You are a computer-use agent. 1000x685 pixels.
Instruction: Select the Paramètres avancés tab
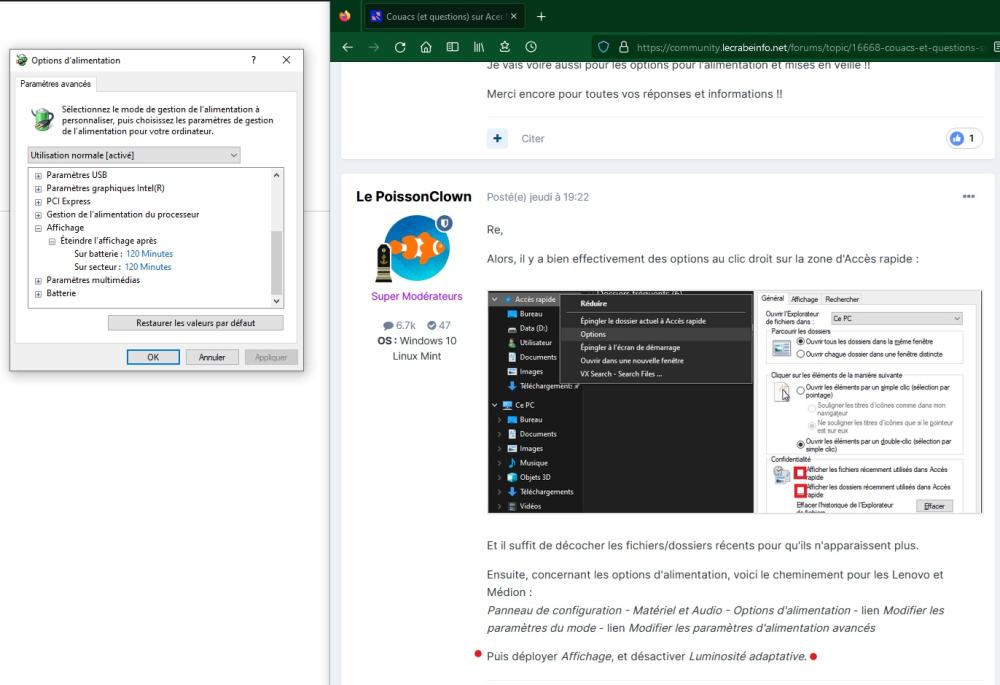click(x=56, y=85)
